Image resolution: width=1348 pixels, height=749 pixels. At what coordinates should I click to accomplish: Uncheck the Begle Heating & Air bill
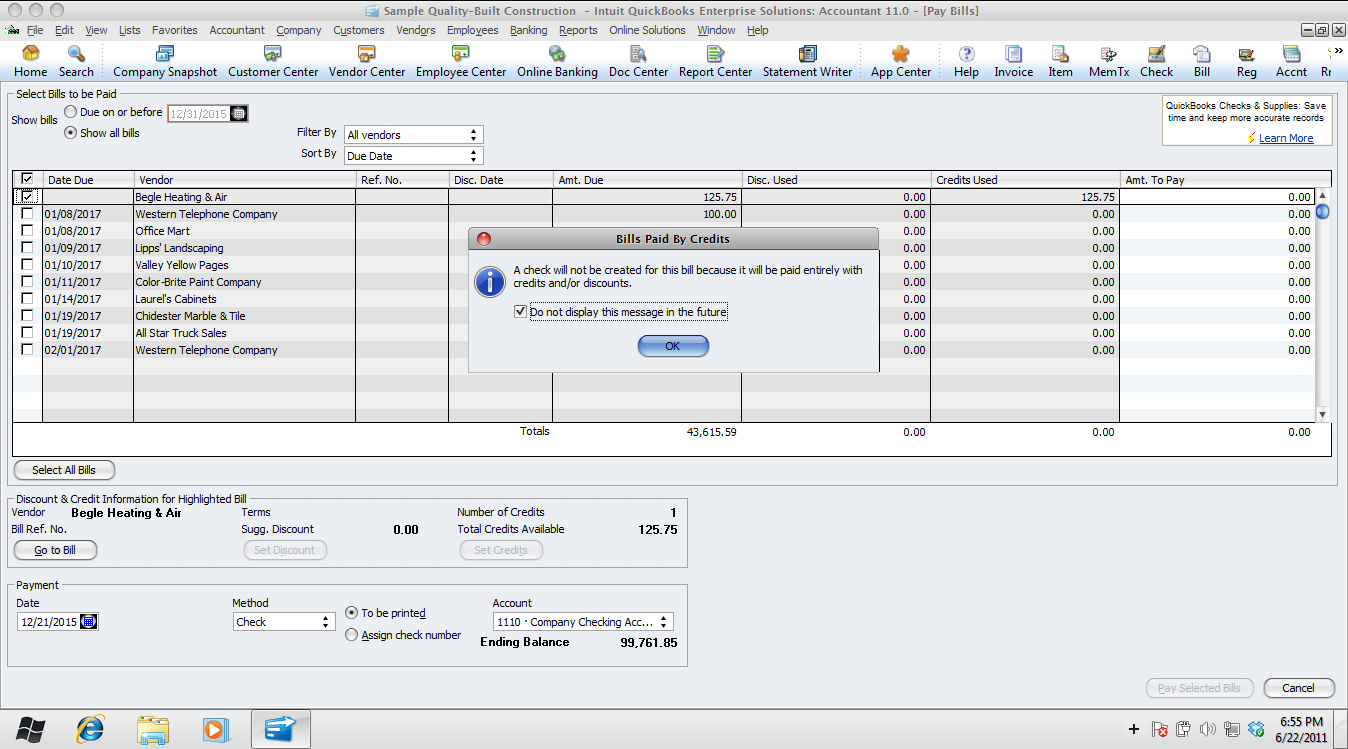tap(27, 197)
